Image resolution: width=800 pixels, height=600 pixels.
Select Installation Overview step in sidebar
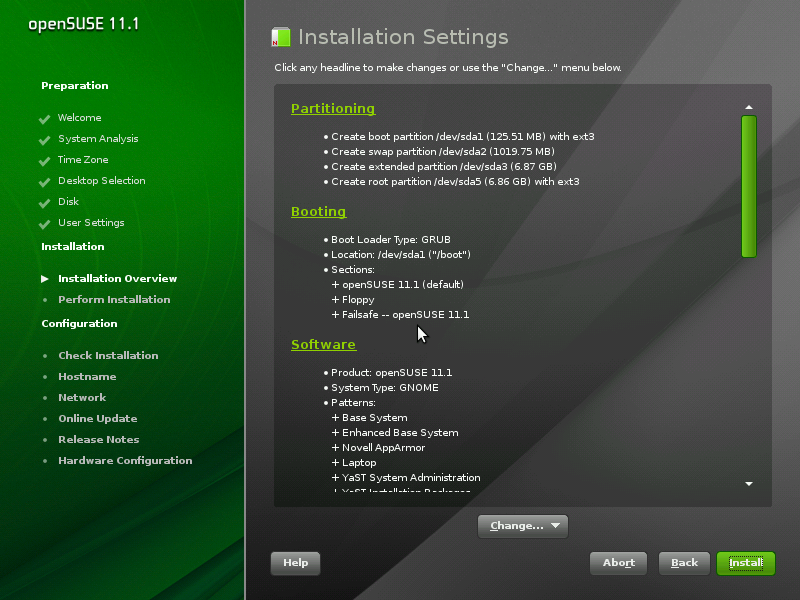point(117,279)
